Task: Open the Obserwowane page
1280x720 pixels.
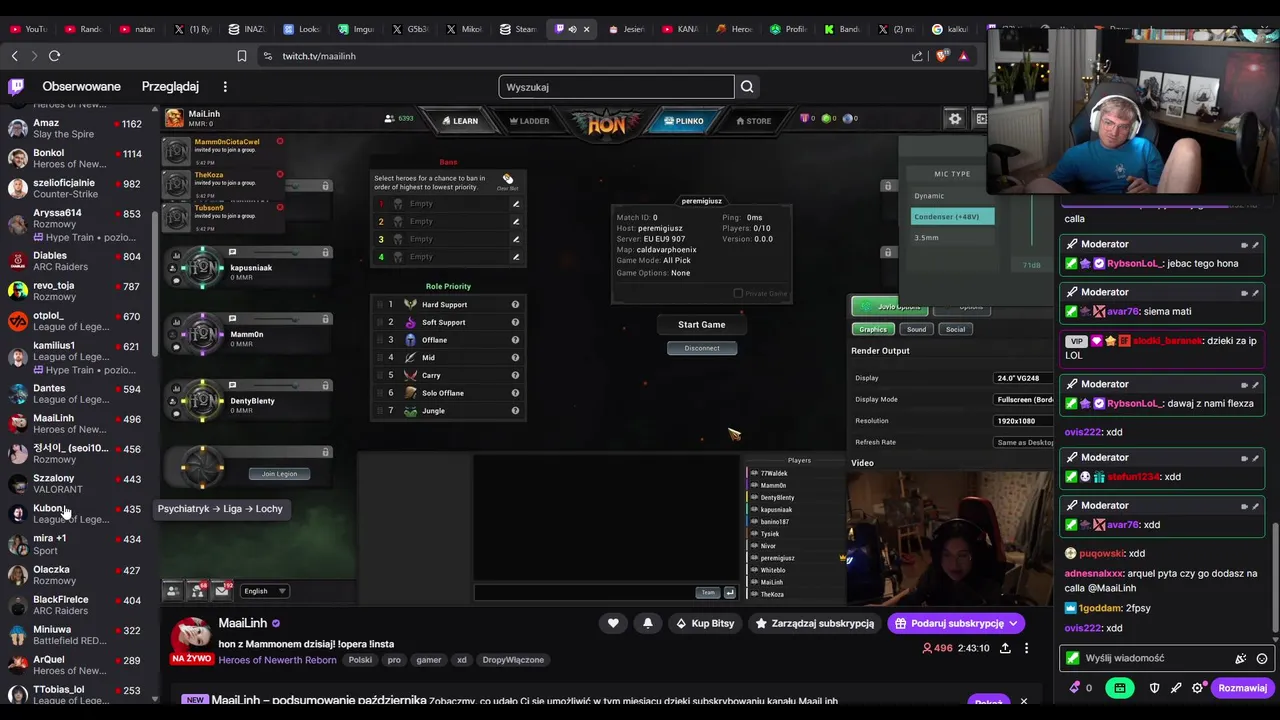Action: point(81,87)
